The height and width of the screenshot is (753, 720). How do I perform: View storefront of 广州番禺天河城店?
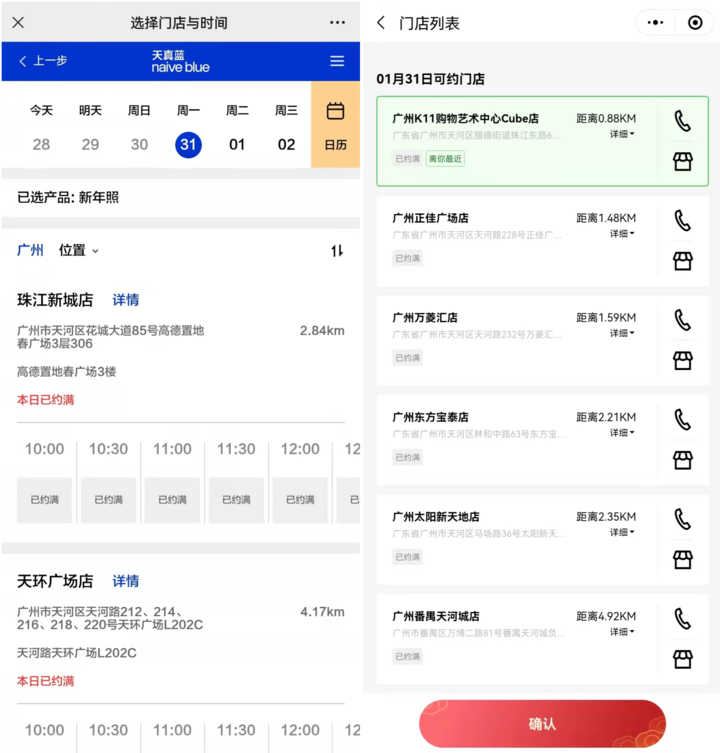point(683,659)
